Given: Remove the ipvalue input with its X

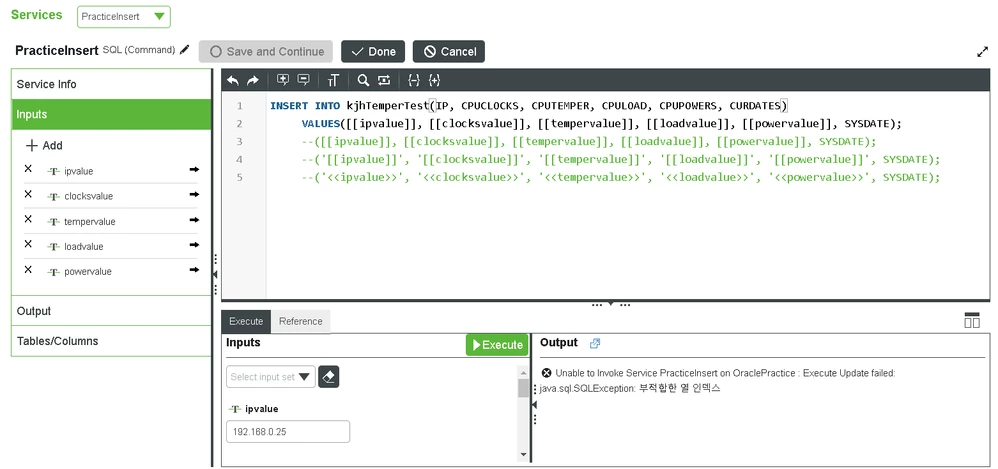Looking at the screenshot, I should (28, 169).
